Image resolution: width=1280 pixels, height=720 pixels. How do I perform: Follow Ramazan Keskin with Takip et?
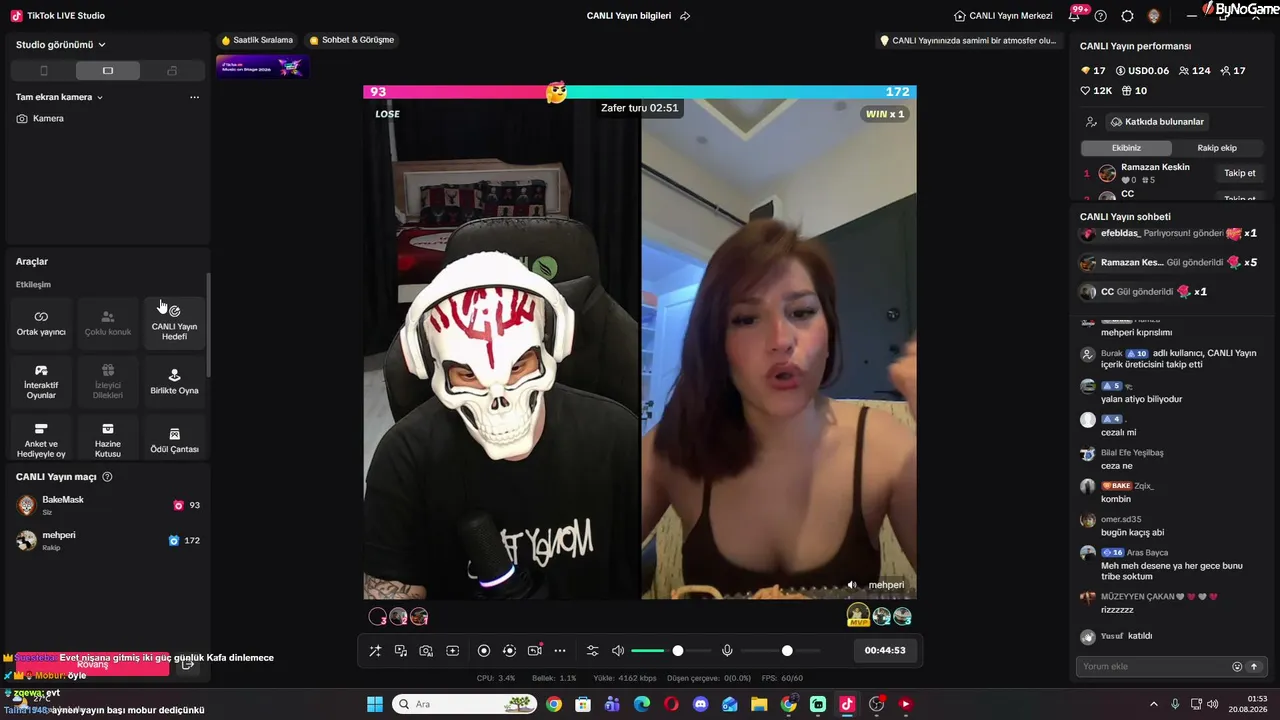pos(1240,173)
